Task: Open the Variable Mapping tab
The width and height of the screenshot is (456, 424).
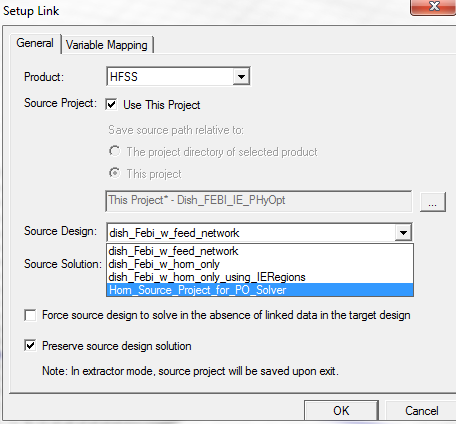Action: coord(107,45)
